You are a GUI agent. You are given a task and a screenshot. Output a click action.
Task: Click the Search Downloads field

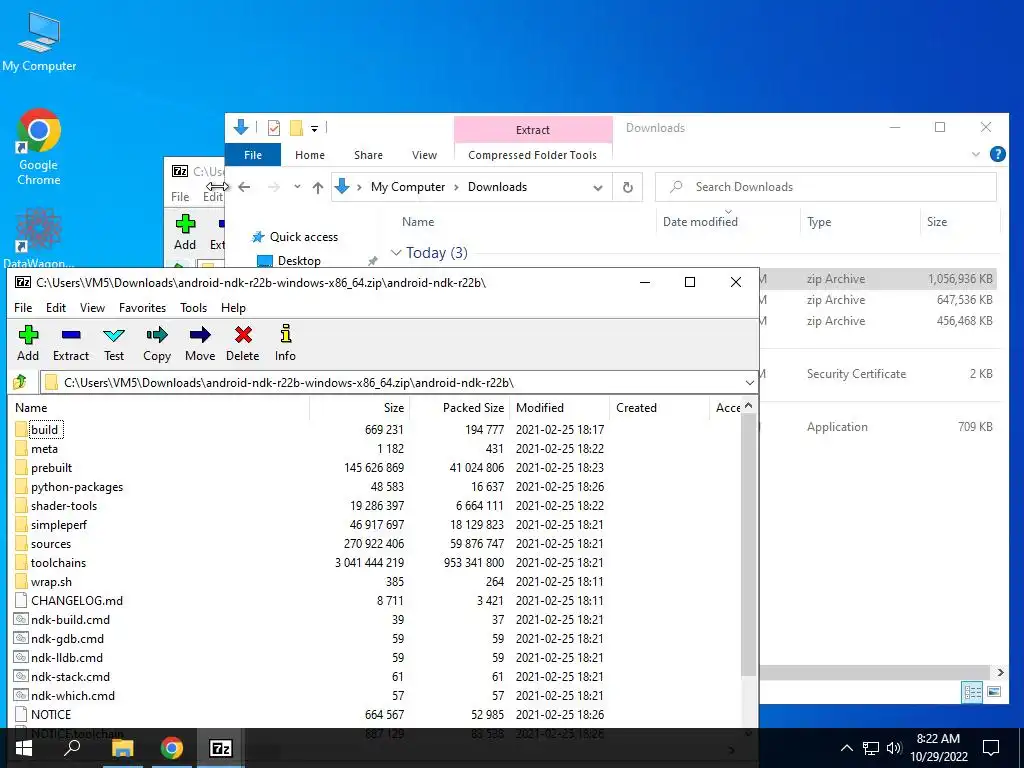(x=826, y=187)
